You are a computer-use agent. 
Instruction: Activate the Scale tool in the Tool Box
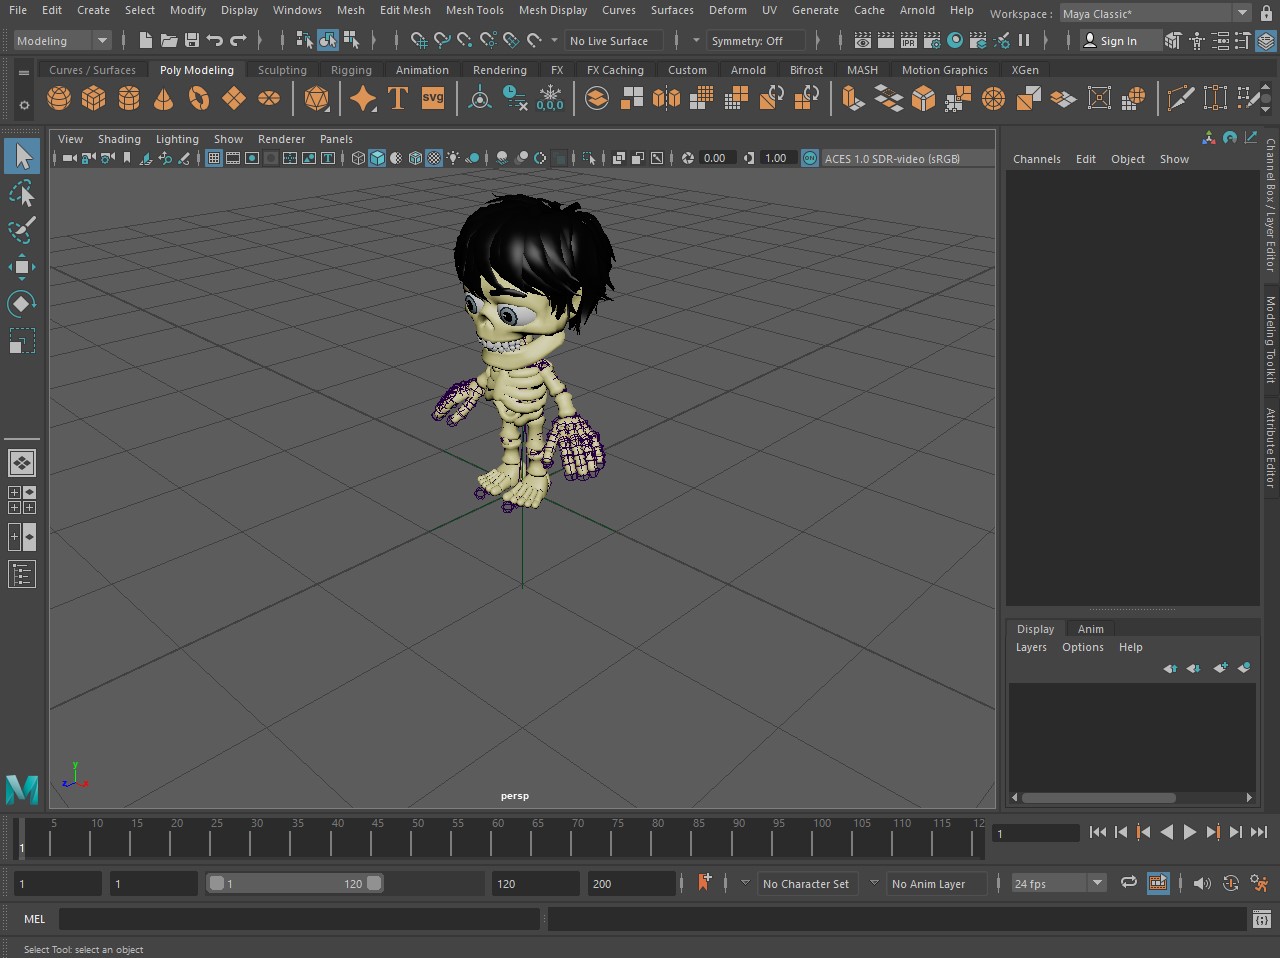click(x=22, y=340)
